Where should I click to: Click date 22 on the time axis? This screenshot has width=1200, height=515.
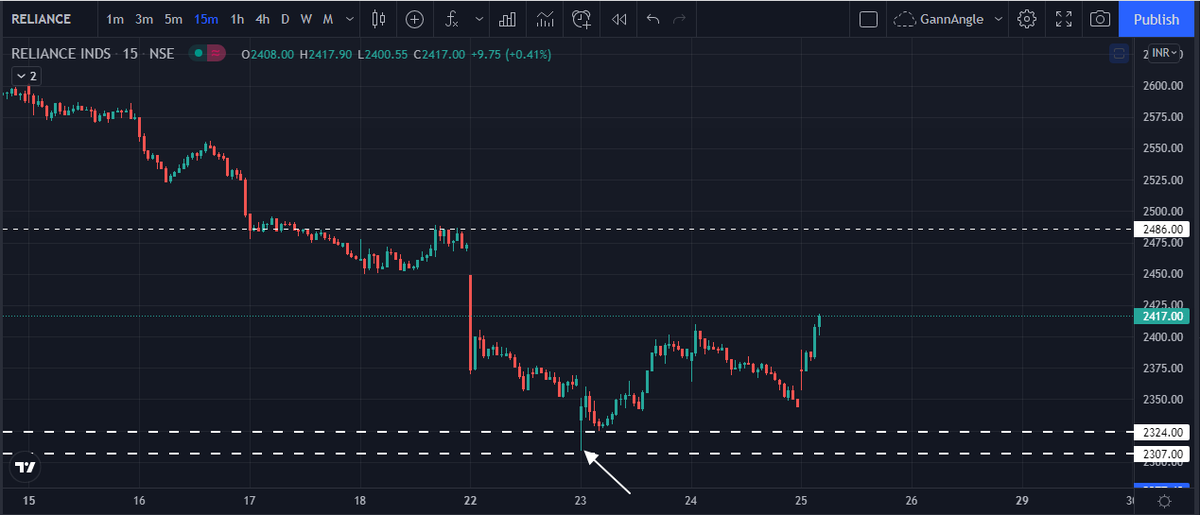(x=470, y=500)
